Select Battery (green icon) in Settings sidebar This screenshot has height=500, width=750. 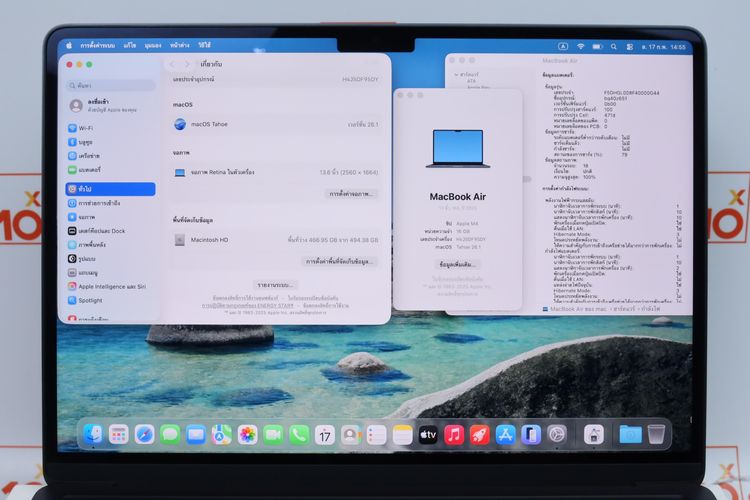tap(110, 170)
